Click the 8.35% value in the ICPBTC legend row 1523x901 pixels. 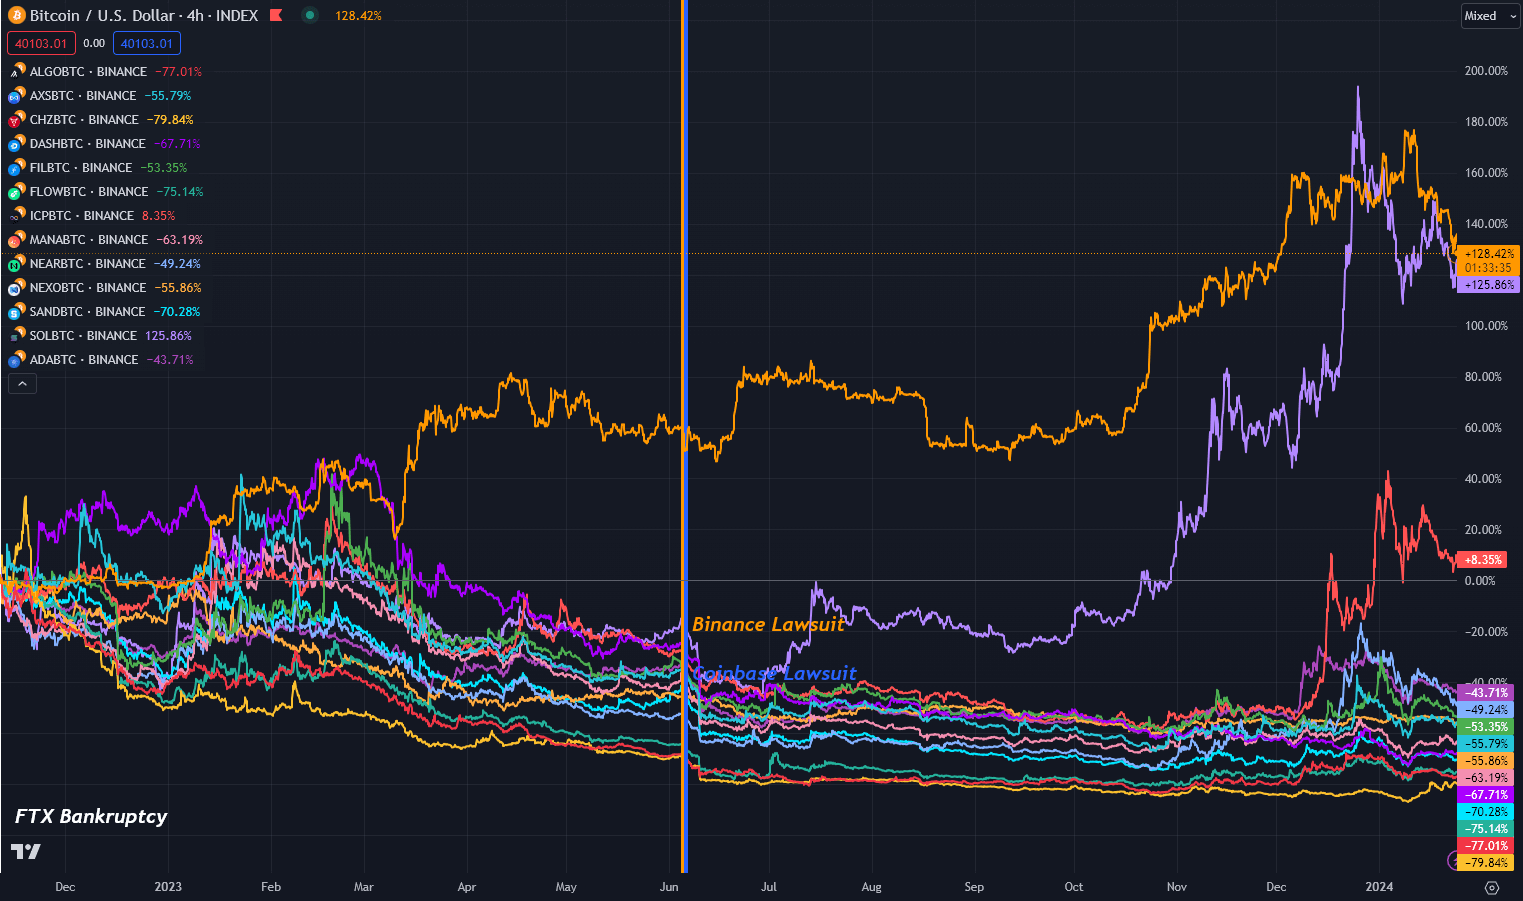[x=159, y=215]
